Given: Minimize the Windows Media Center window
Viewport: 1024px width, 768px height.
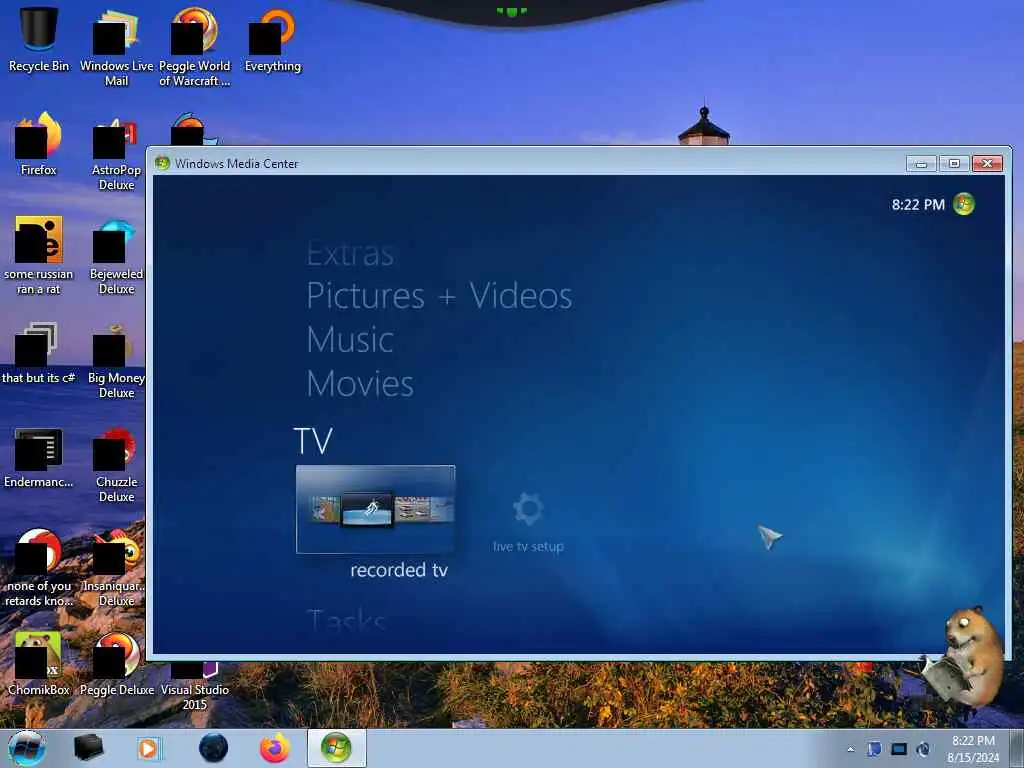Looking at the screenshot, I should (921, 163).
